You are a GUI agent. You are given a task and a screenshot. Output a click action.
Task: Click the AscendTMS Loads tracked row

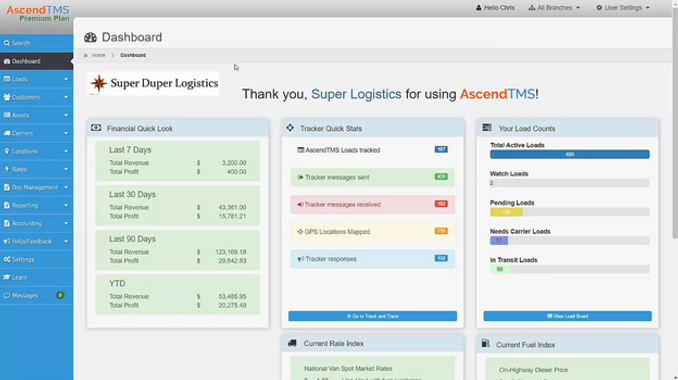tap(372, 150)
